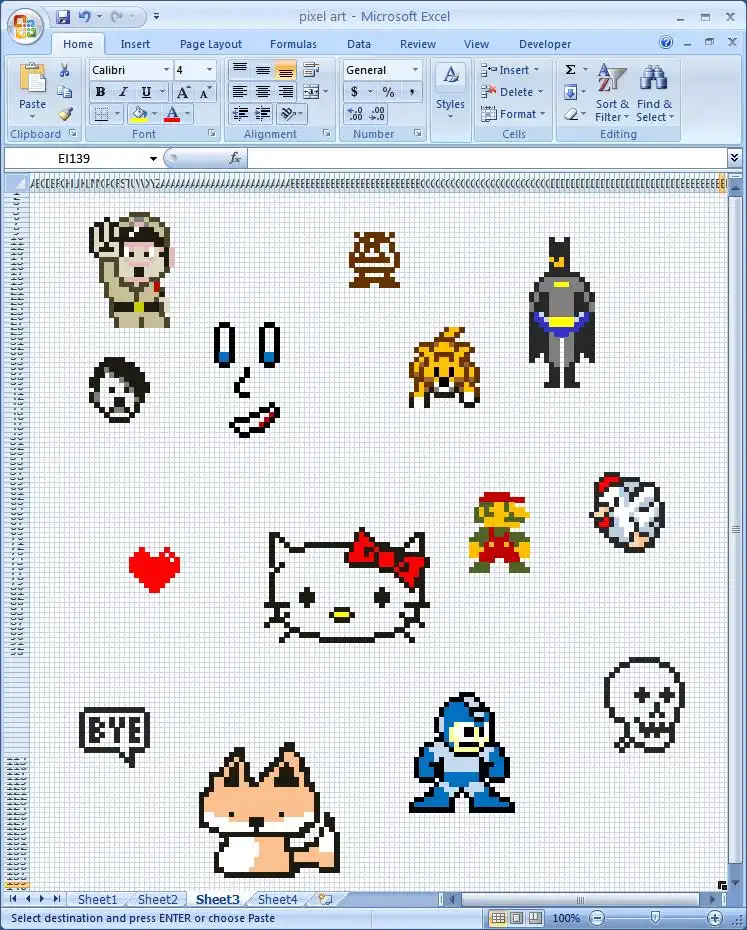Switch to Page Layout view in status bar
The width and height of the screenshot is (747, 930).
click(x=516, y=918)
